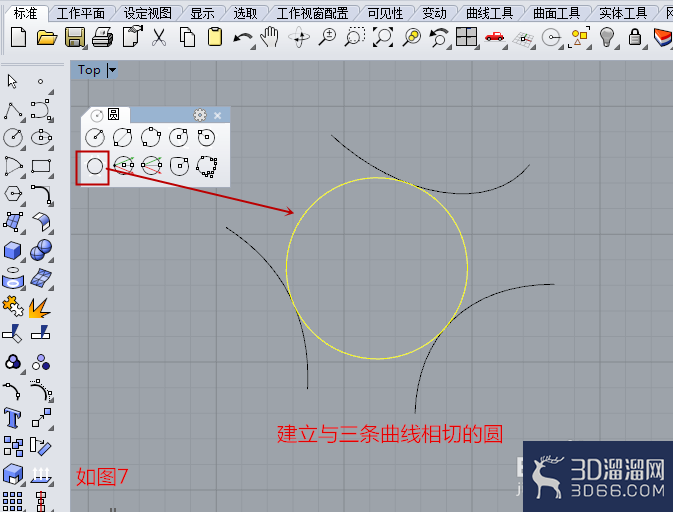Pick the Select arrow tool in sidebar

[12, 81]
